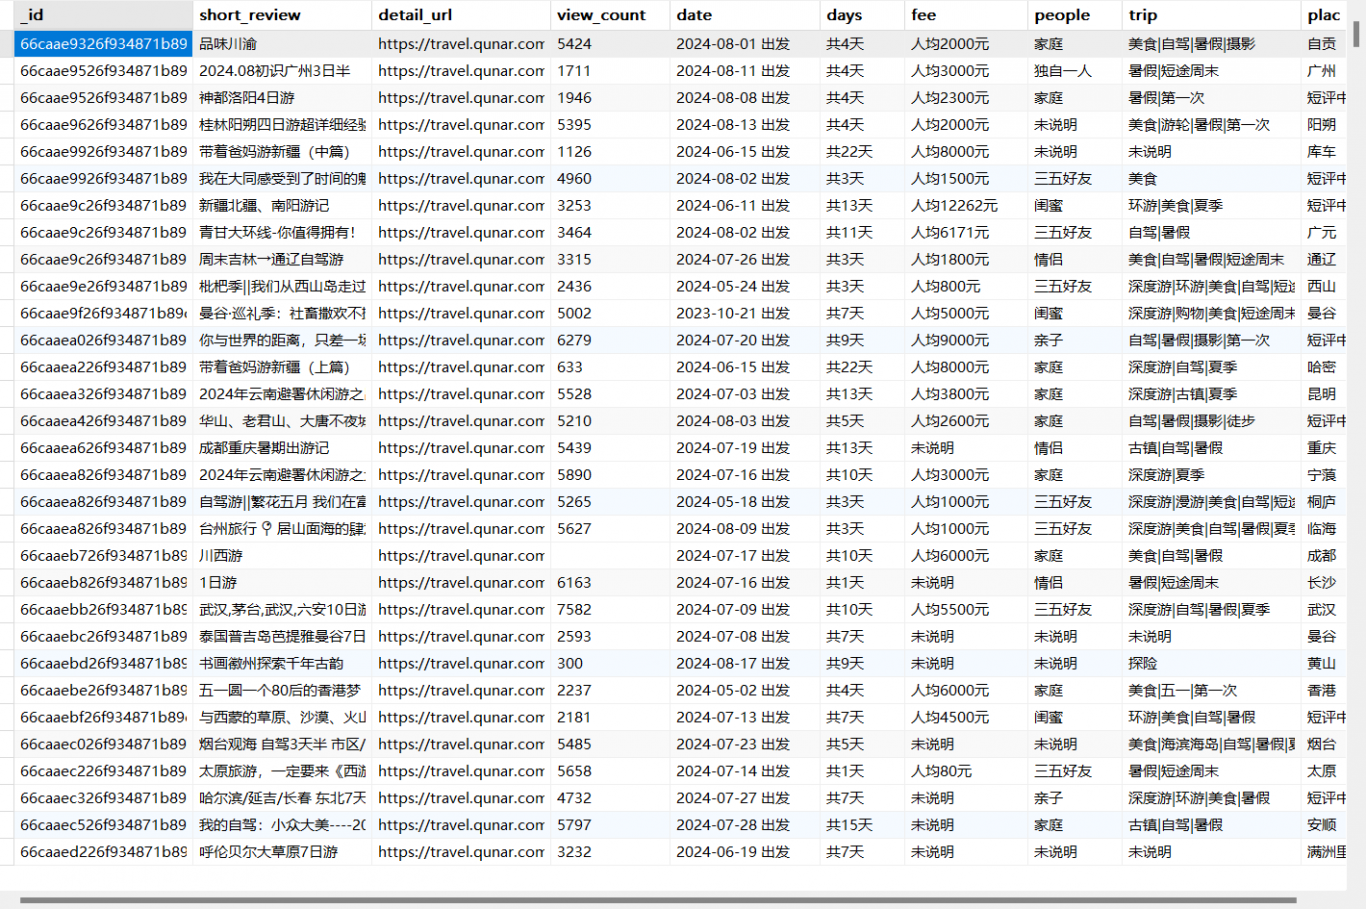This screenshot has width=1366, height=909.
Task: Select review 青甘大环线-你值得拥有!
Action: point(282,232)
